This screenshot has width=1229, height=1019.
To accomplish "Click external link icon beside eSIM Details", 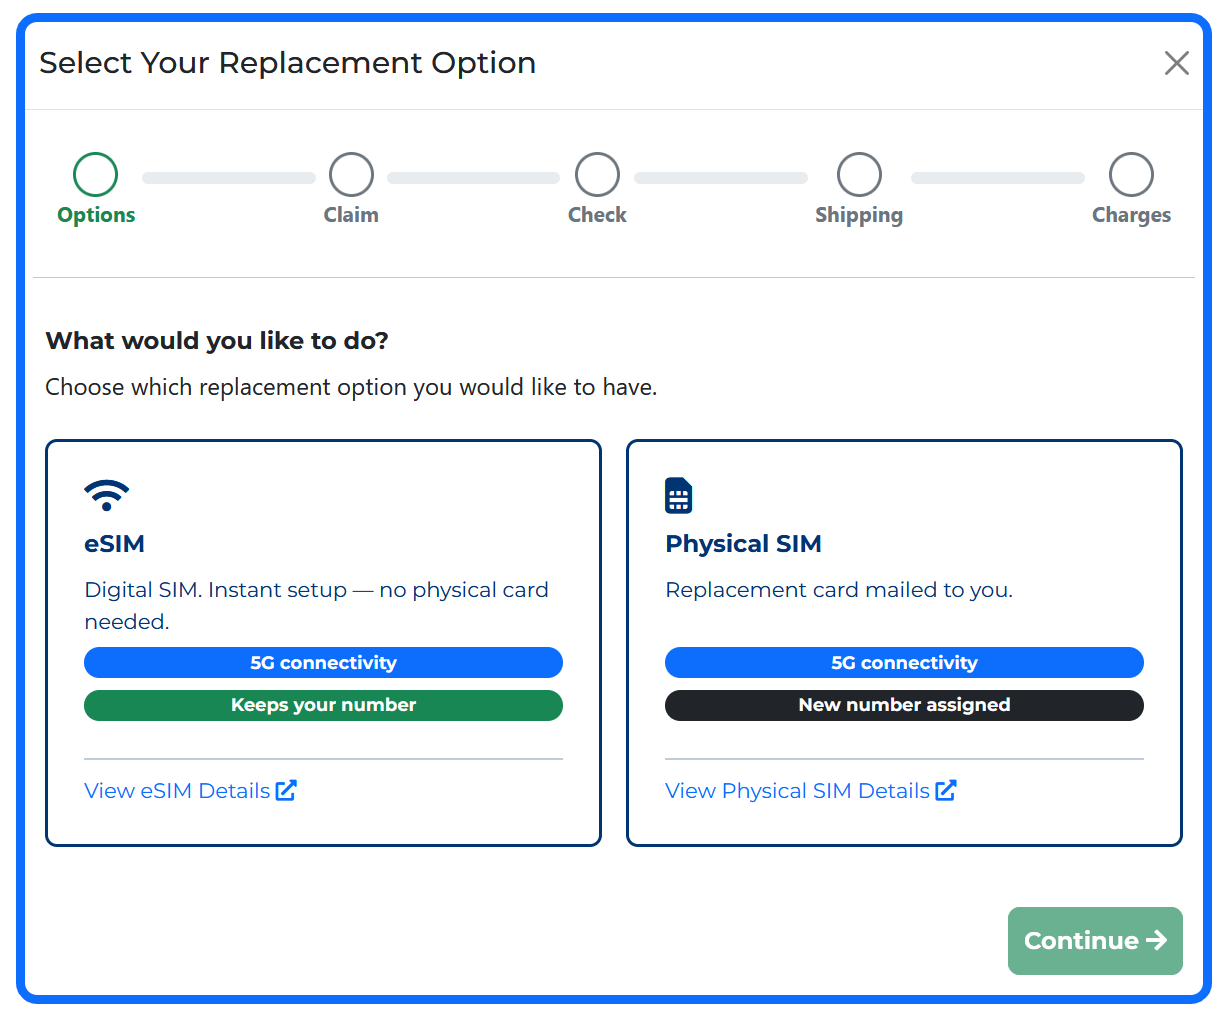I will pos(286,790).
